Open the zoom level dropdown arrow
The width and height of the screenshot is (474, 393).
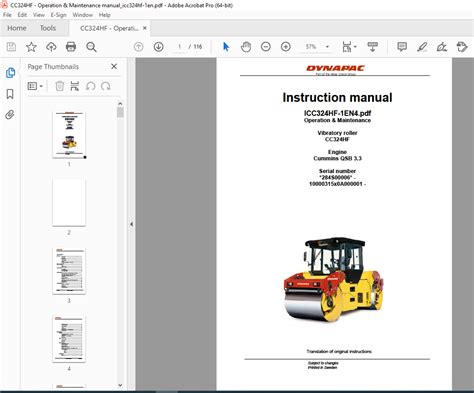click(x=327, y=47)
